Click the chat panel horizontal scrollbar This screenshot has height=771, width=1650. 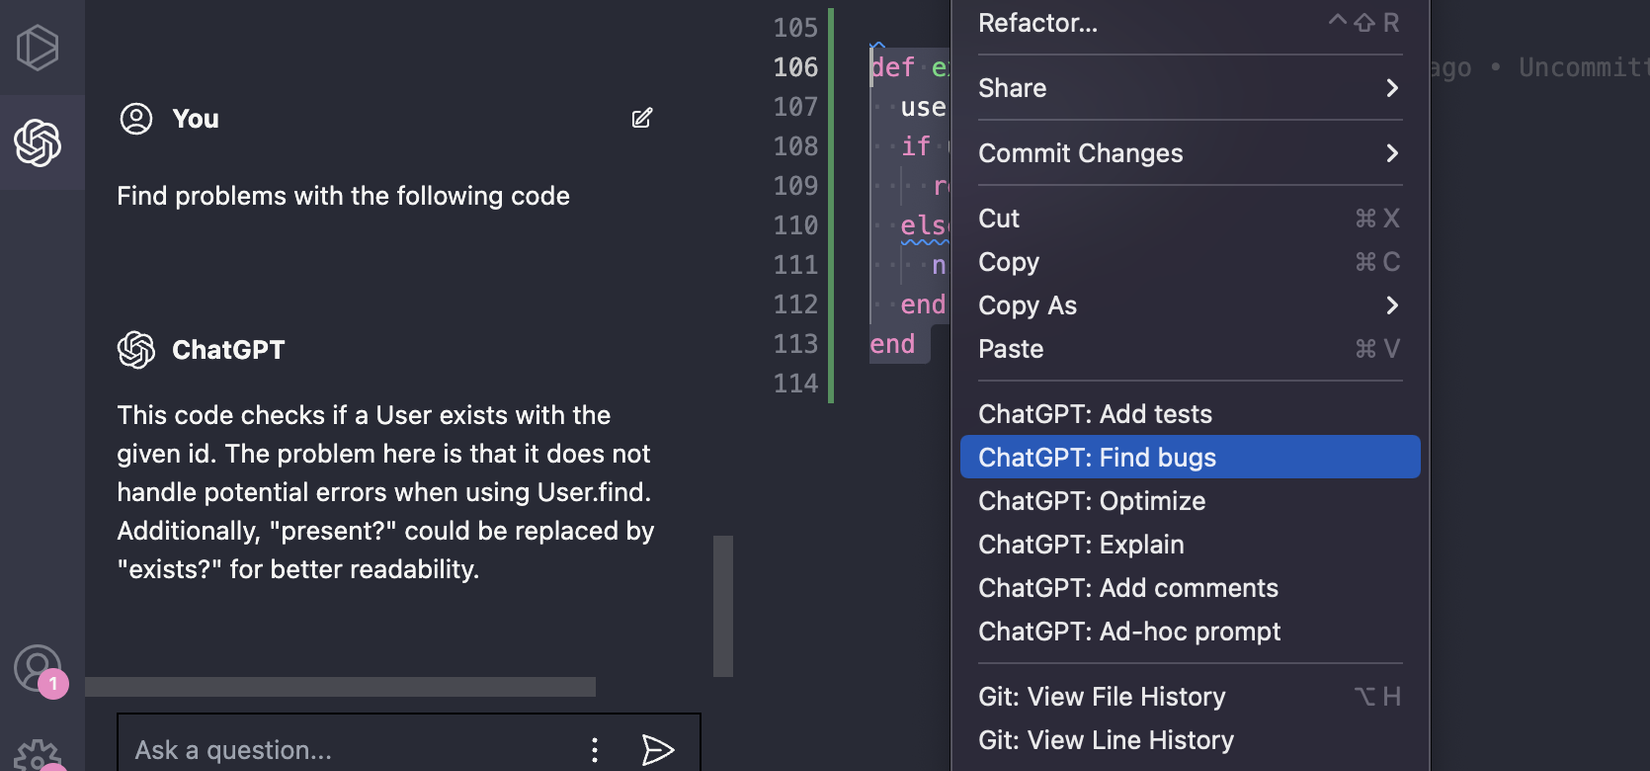(x=340, y=687)
